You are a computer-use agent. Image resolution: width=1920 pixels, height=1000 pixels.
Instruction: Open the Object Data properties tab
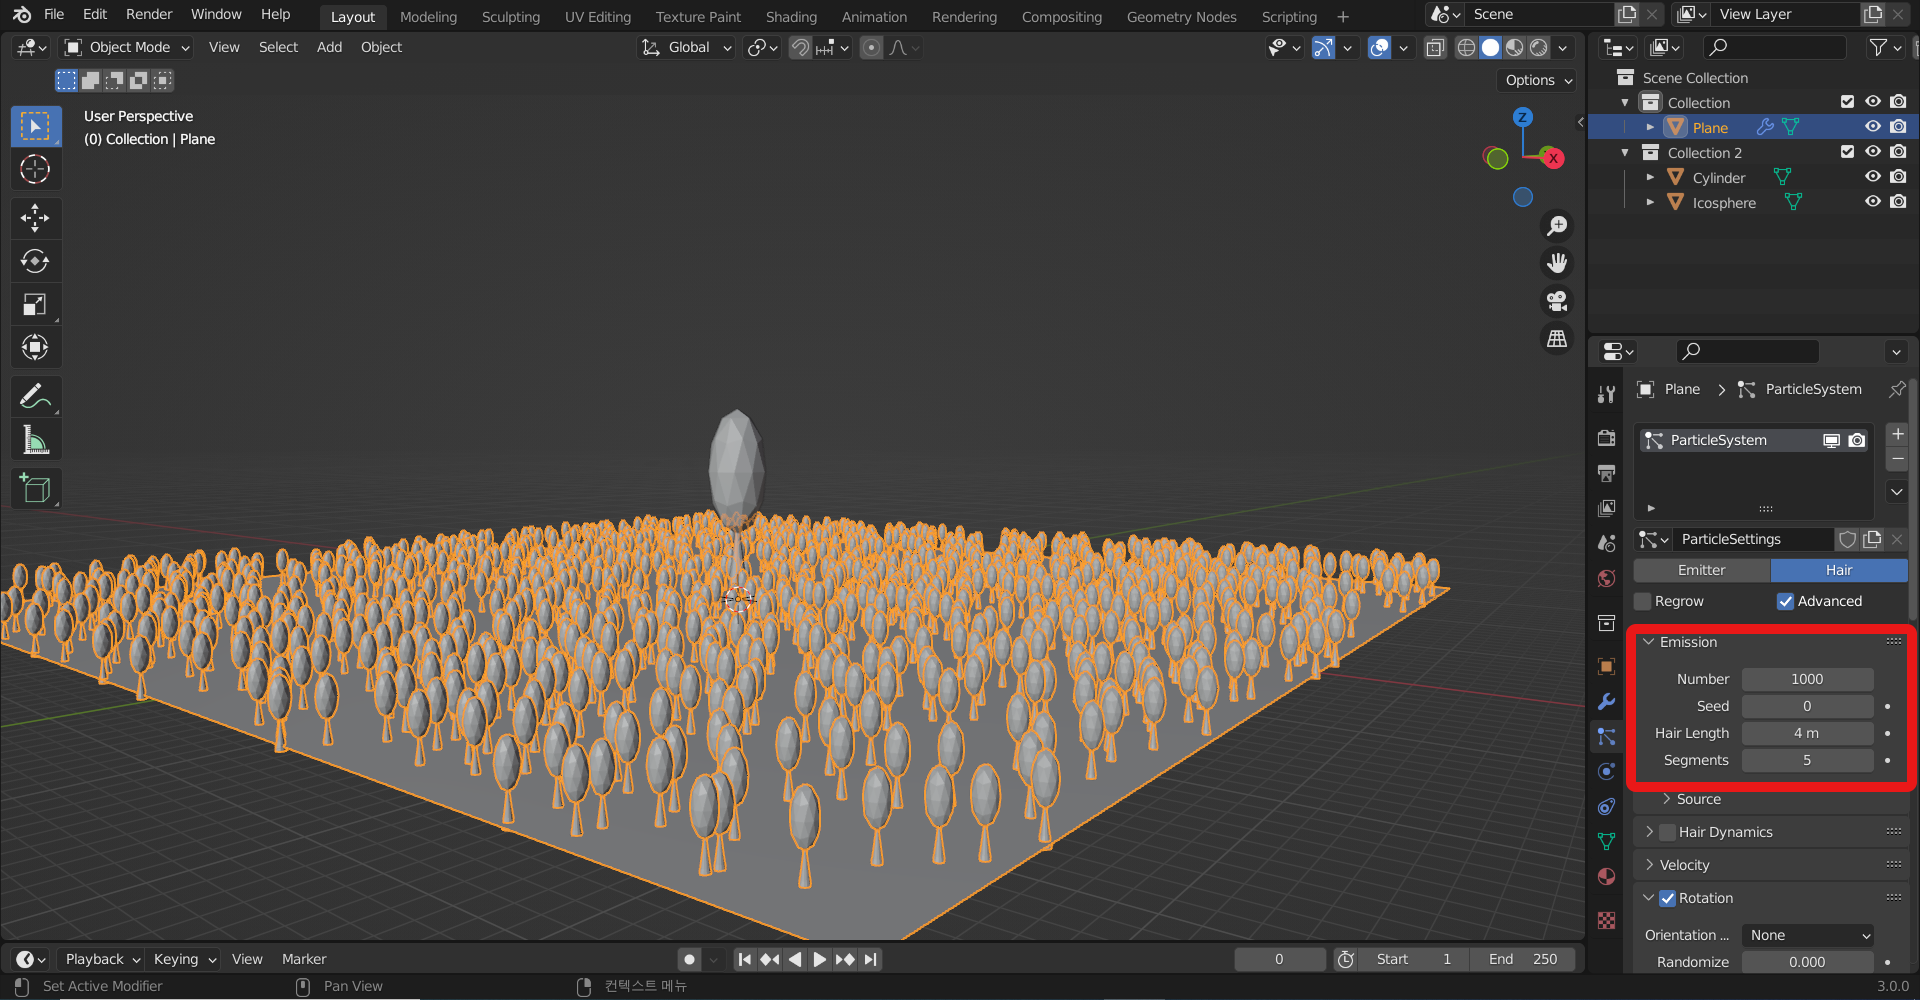(1606, 842)
